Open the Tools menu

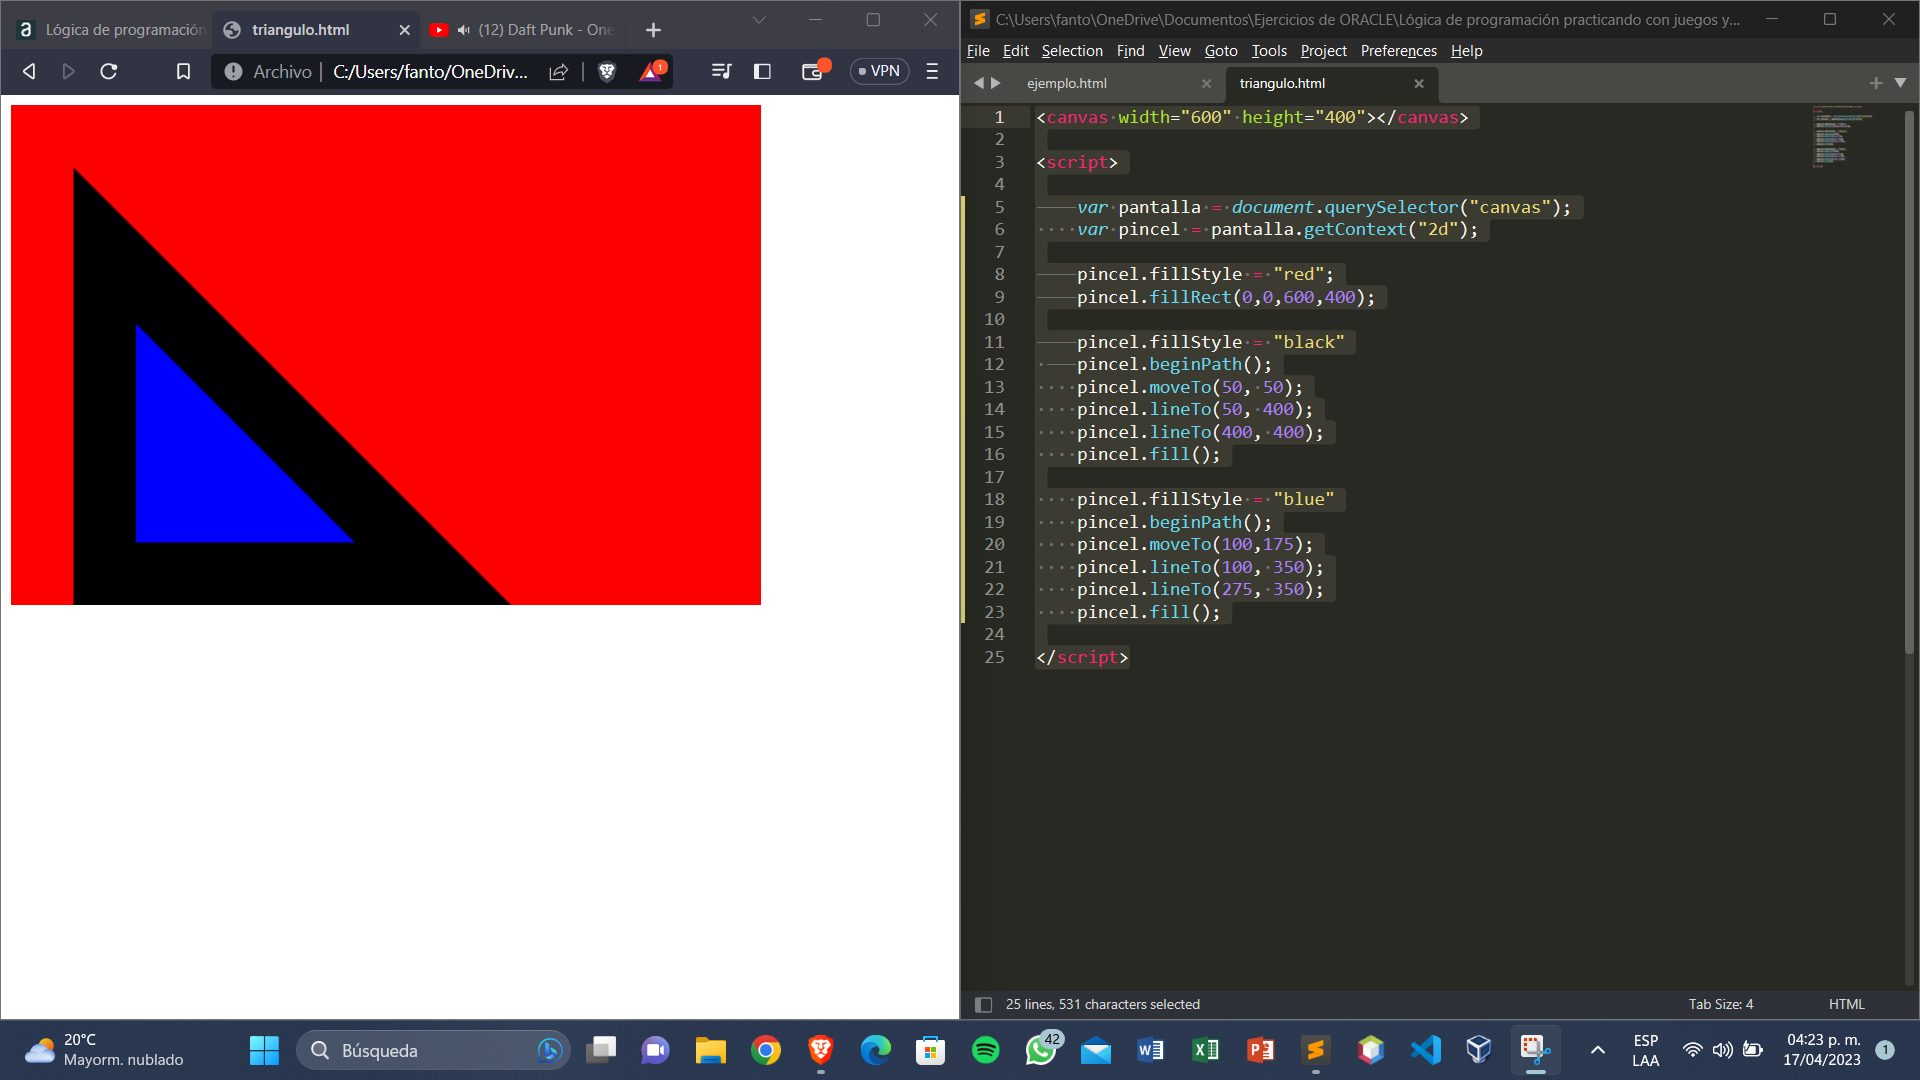coord(1269,51)
